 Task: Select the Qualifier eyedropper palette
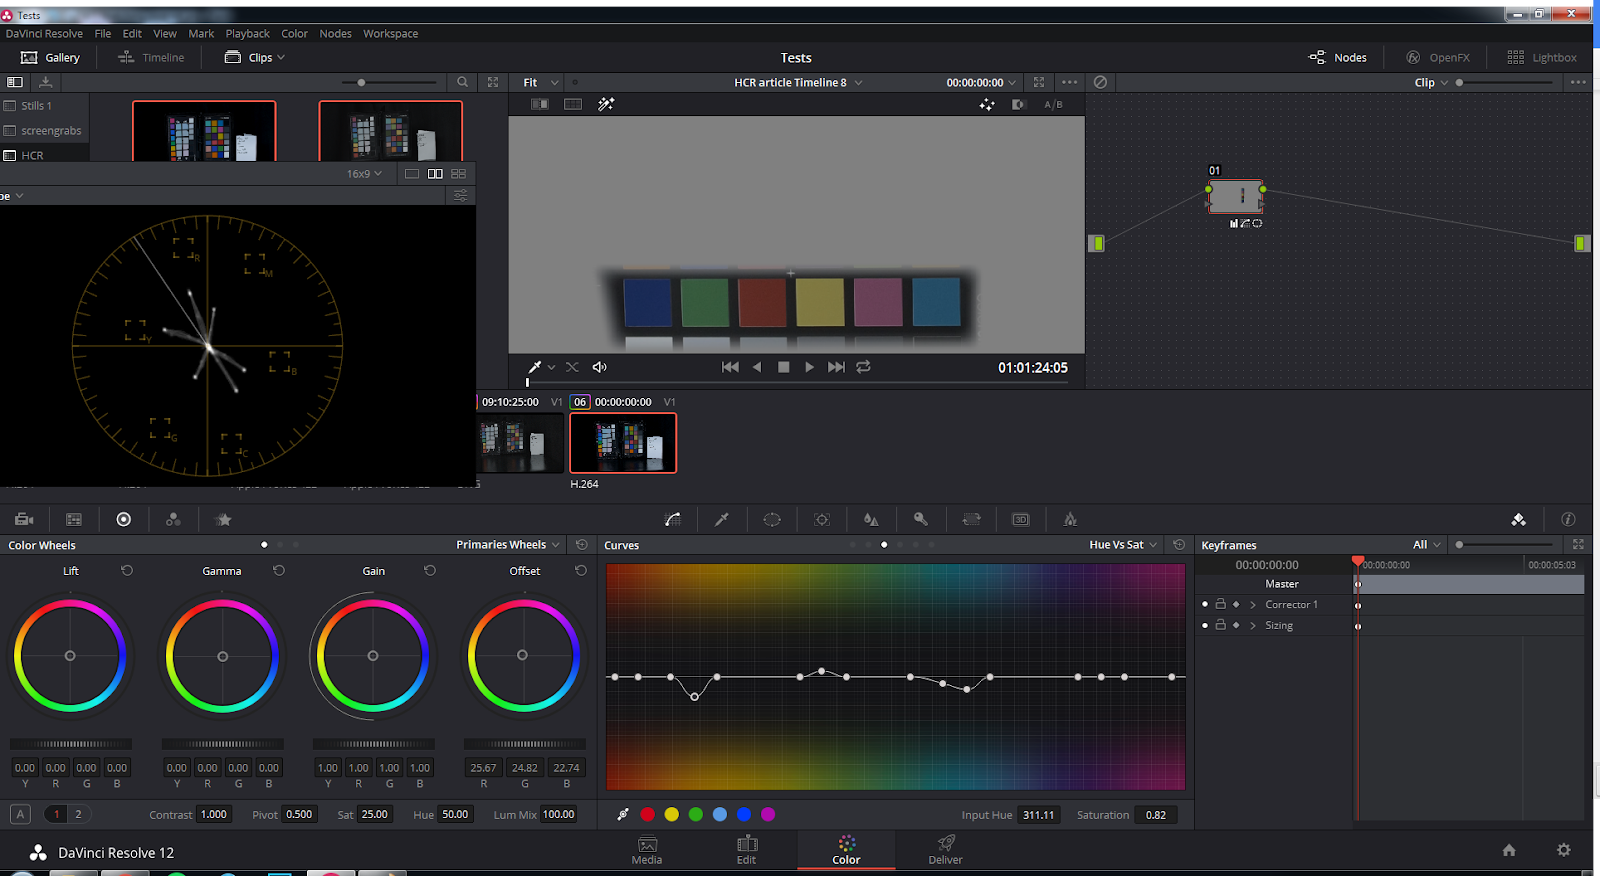722,519
